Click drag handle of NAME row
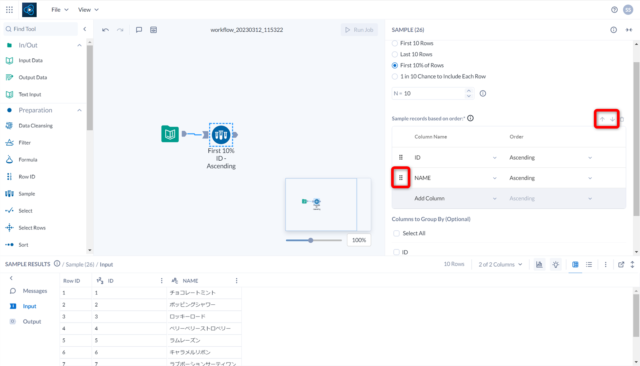 coord(401,178)
